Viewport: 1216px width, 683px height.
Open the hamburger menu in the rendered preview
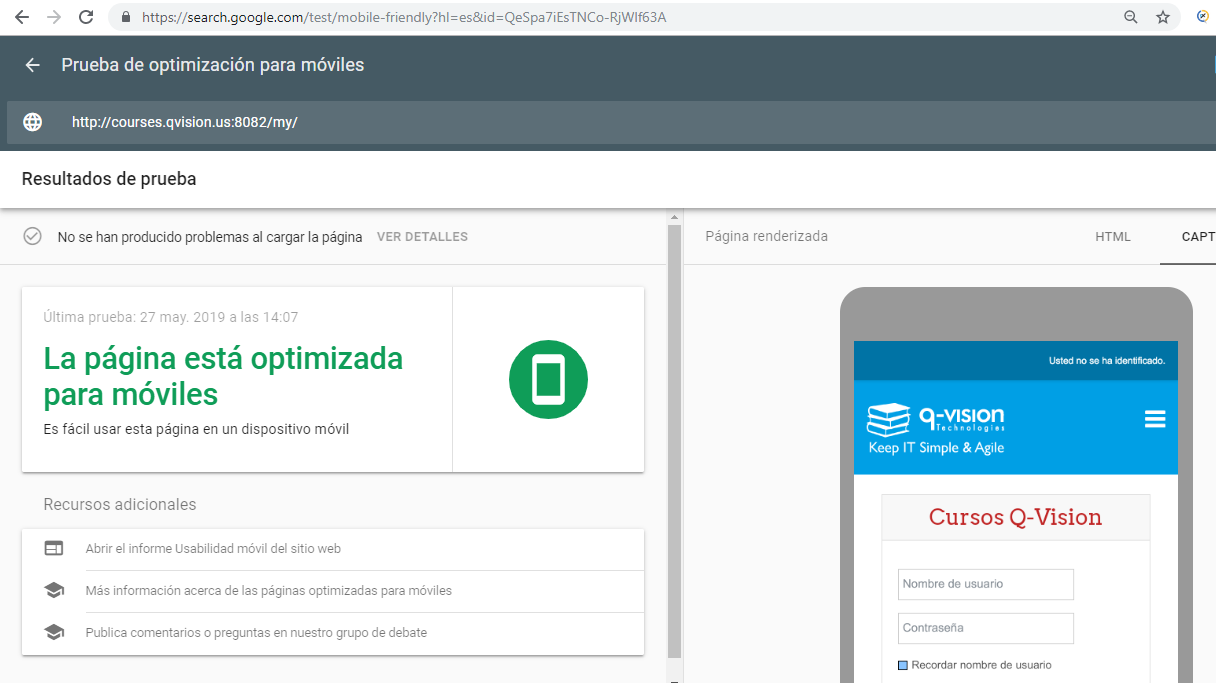[x=1155, y=419]
